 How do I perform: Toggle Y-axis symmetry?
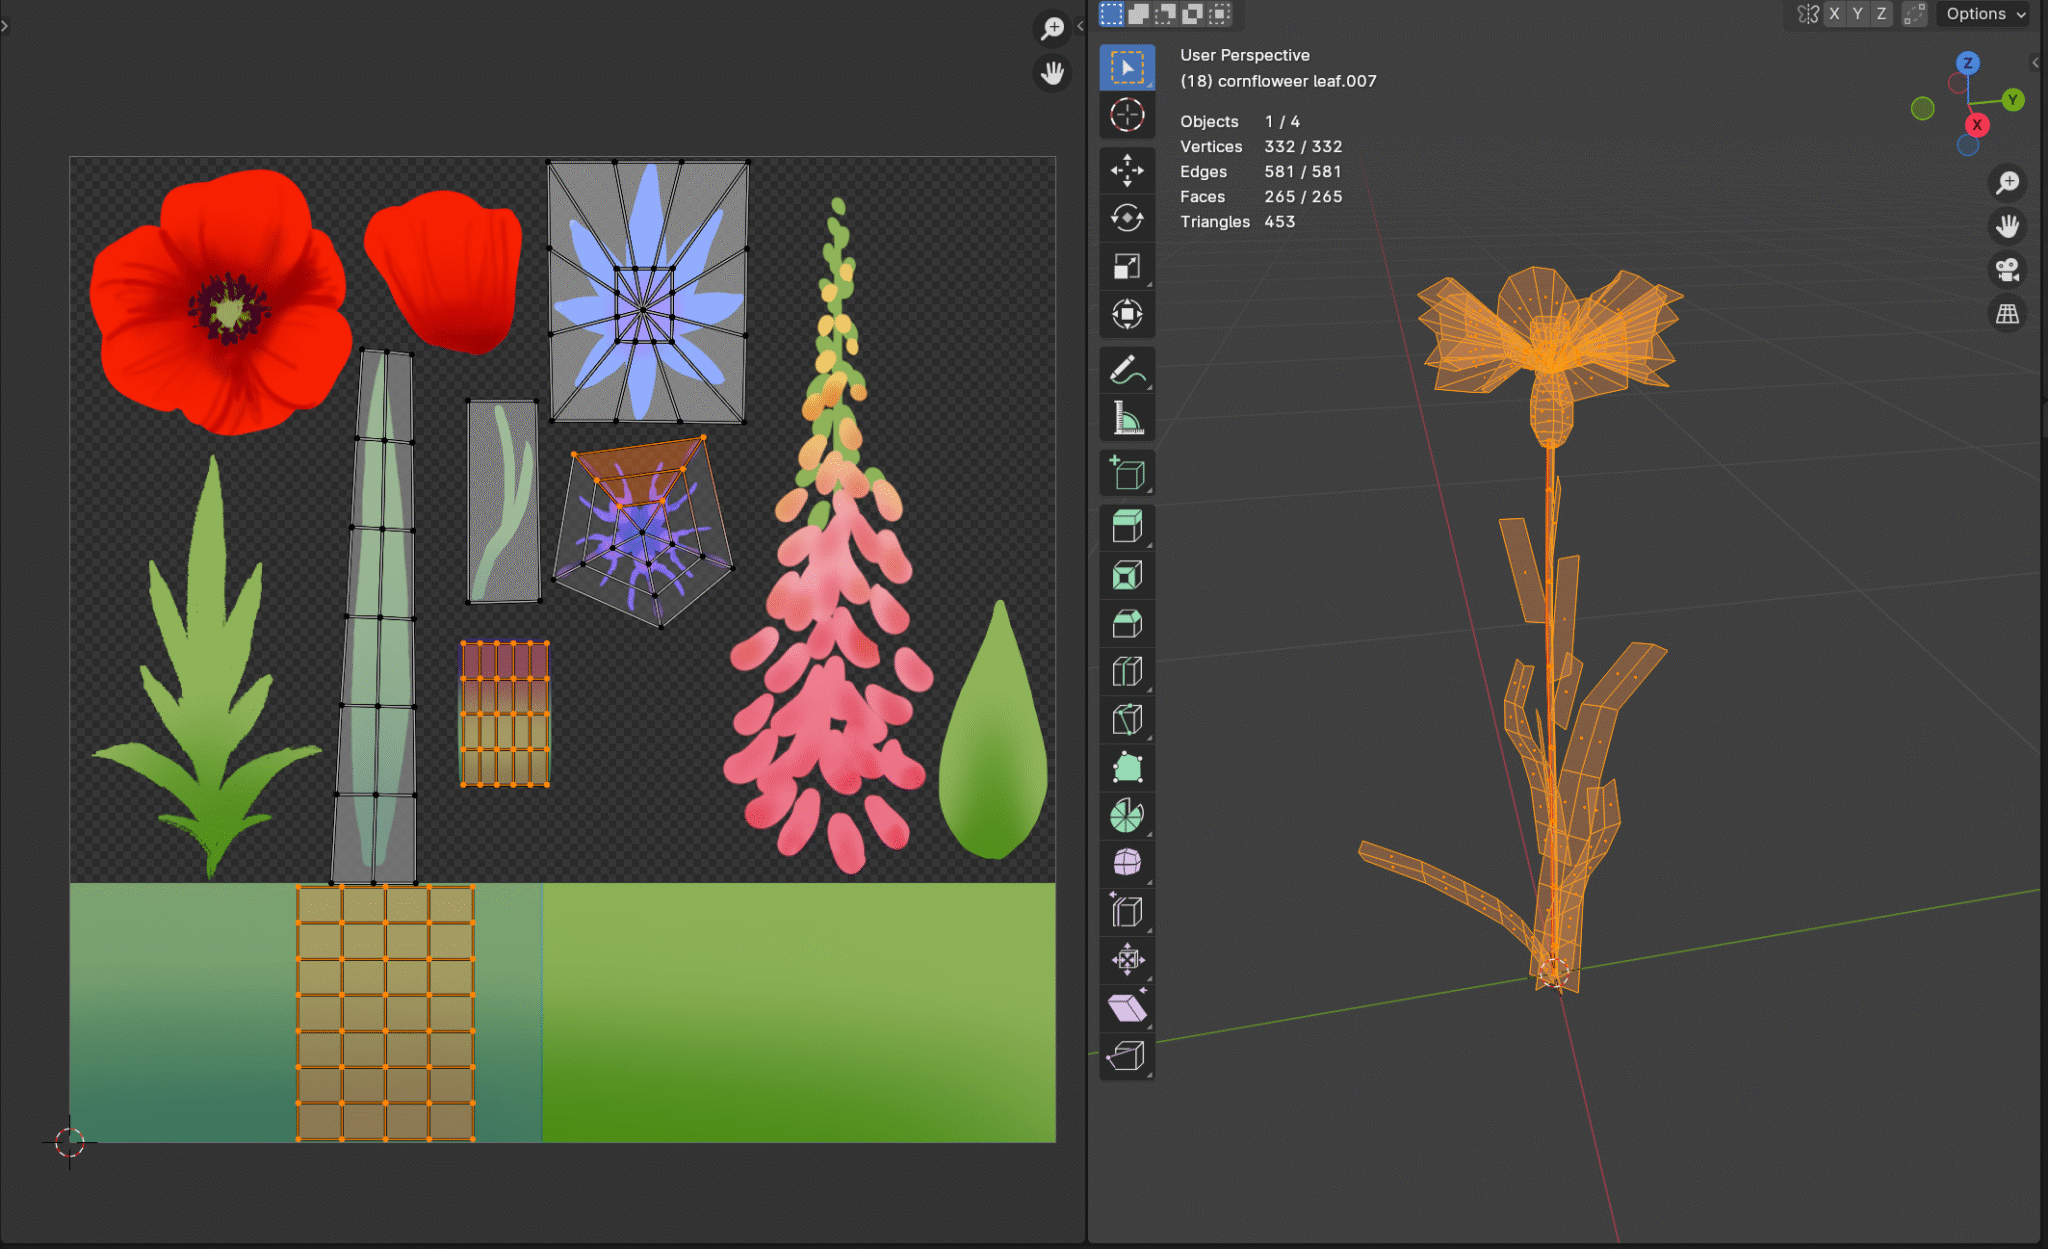pyautogui.click(x=1858, y=14)
